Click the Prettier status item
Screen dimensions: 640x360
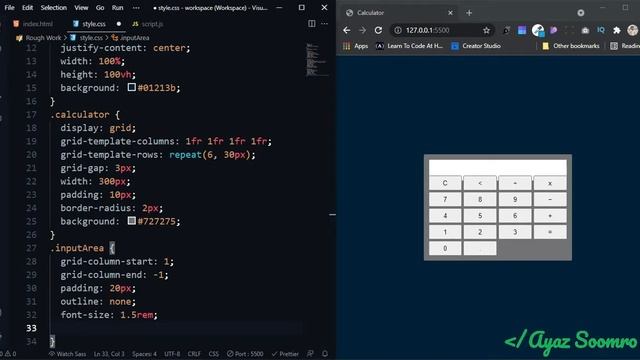[x=285, y=354]
